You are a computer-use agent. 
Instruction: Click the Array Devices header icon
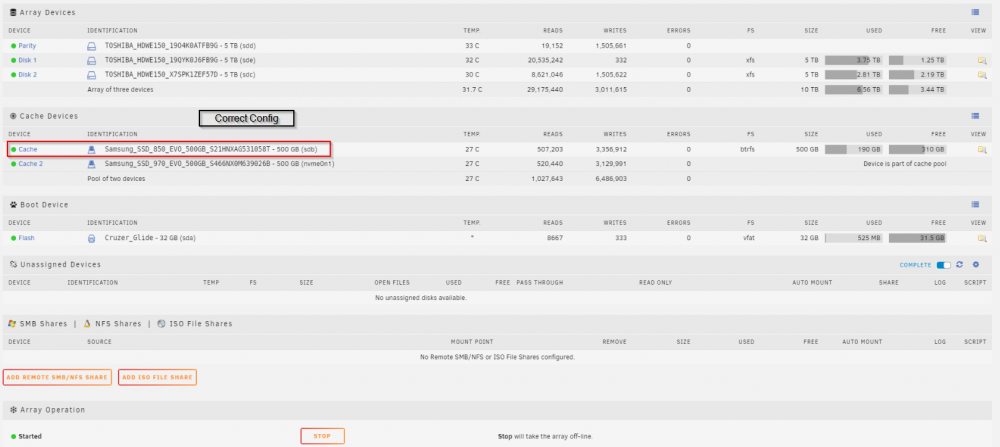(x=13, y=12)
